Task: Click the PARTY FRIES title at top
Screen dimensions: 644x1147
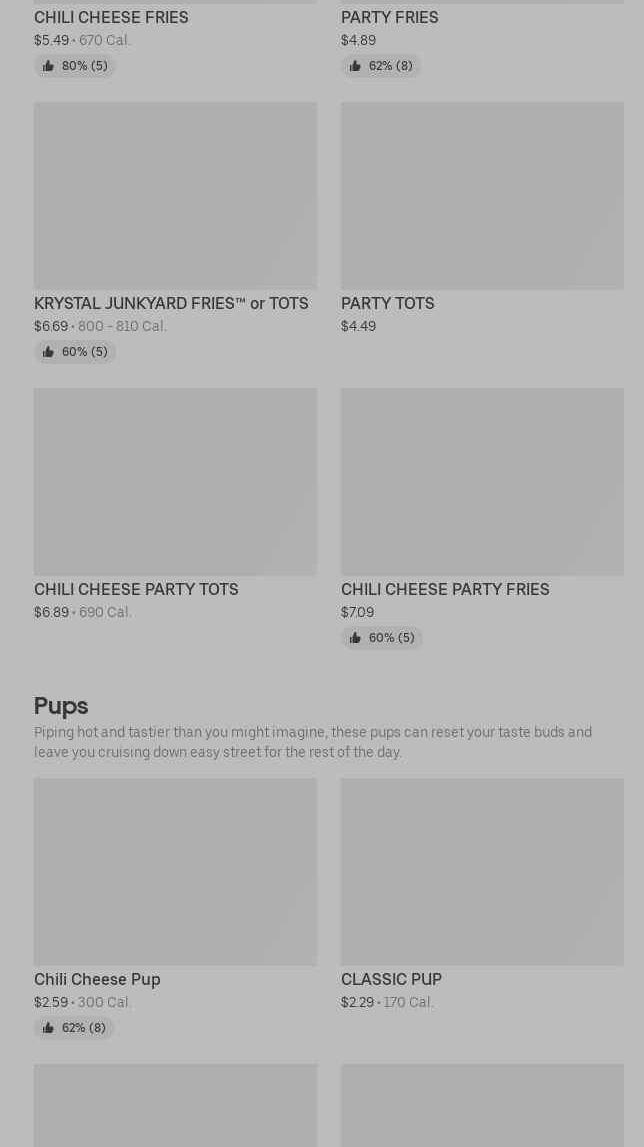Action: tap(389, 17)
